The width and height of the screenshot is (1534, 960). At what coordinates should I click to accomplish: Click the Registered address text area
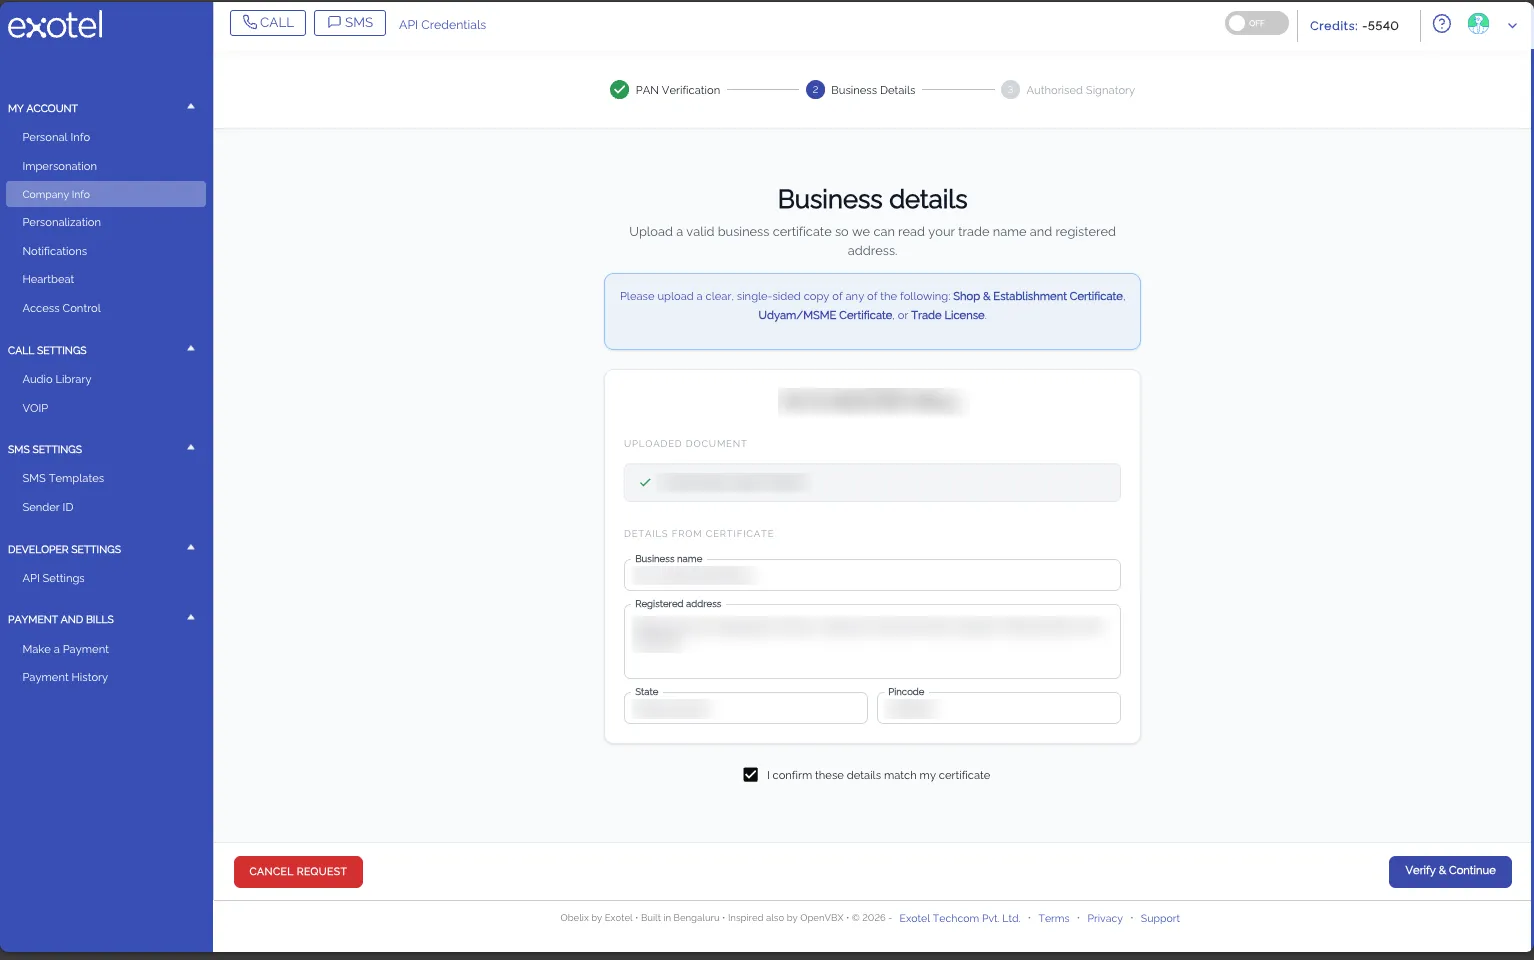coord(872,641)
